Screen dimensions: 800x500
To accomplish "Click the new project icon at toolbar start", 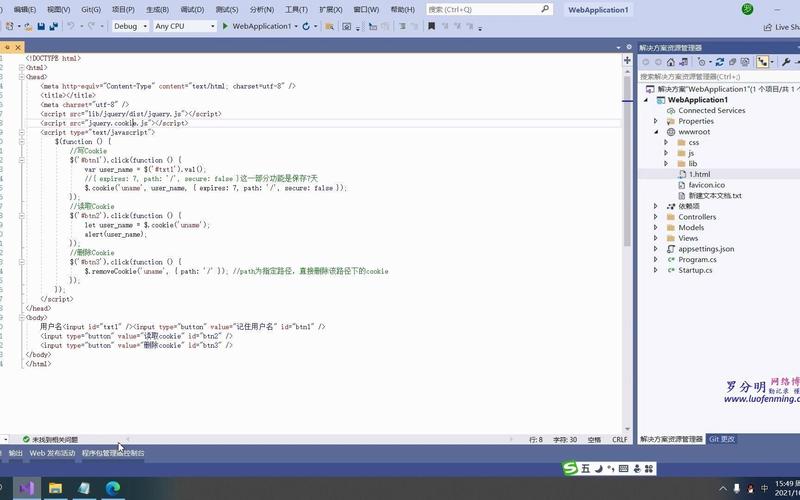I will (x=9, y=26).
